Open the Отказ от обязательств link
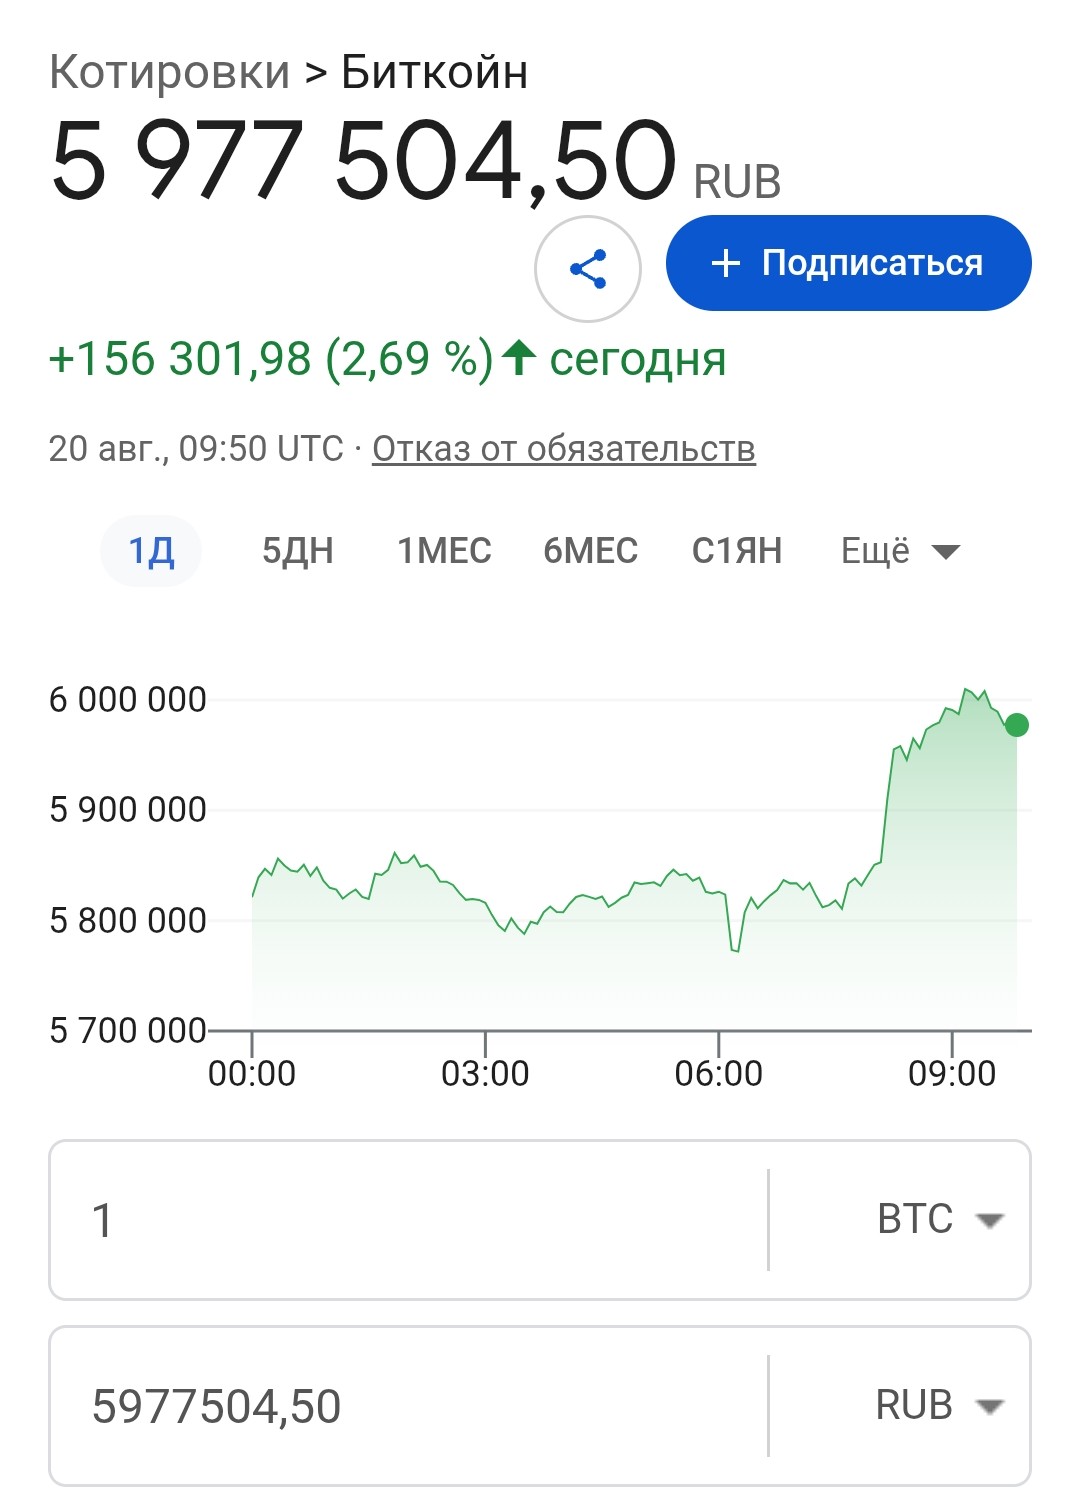 click(564, 449)
